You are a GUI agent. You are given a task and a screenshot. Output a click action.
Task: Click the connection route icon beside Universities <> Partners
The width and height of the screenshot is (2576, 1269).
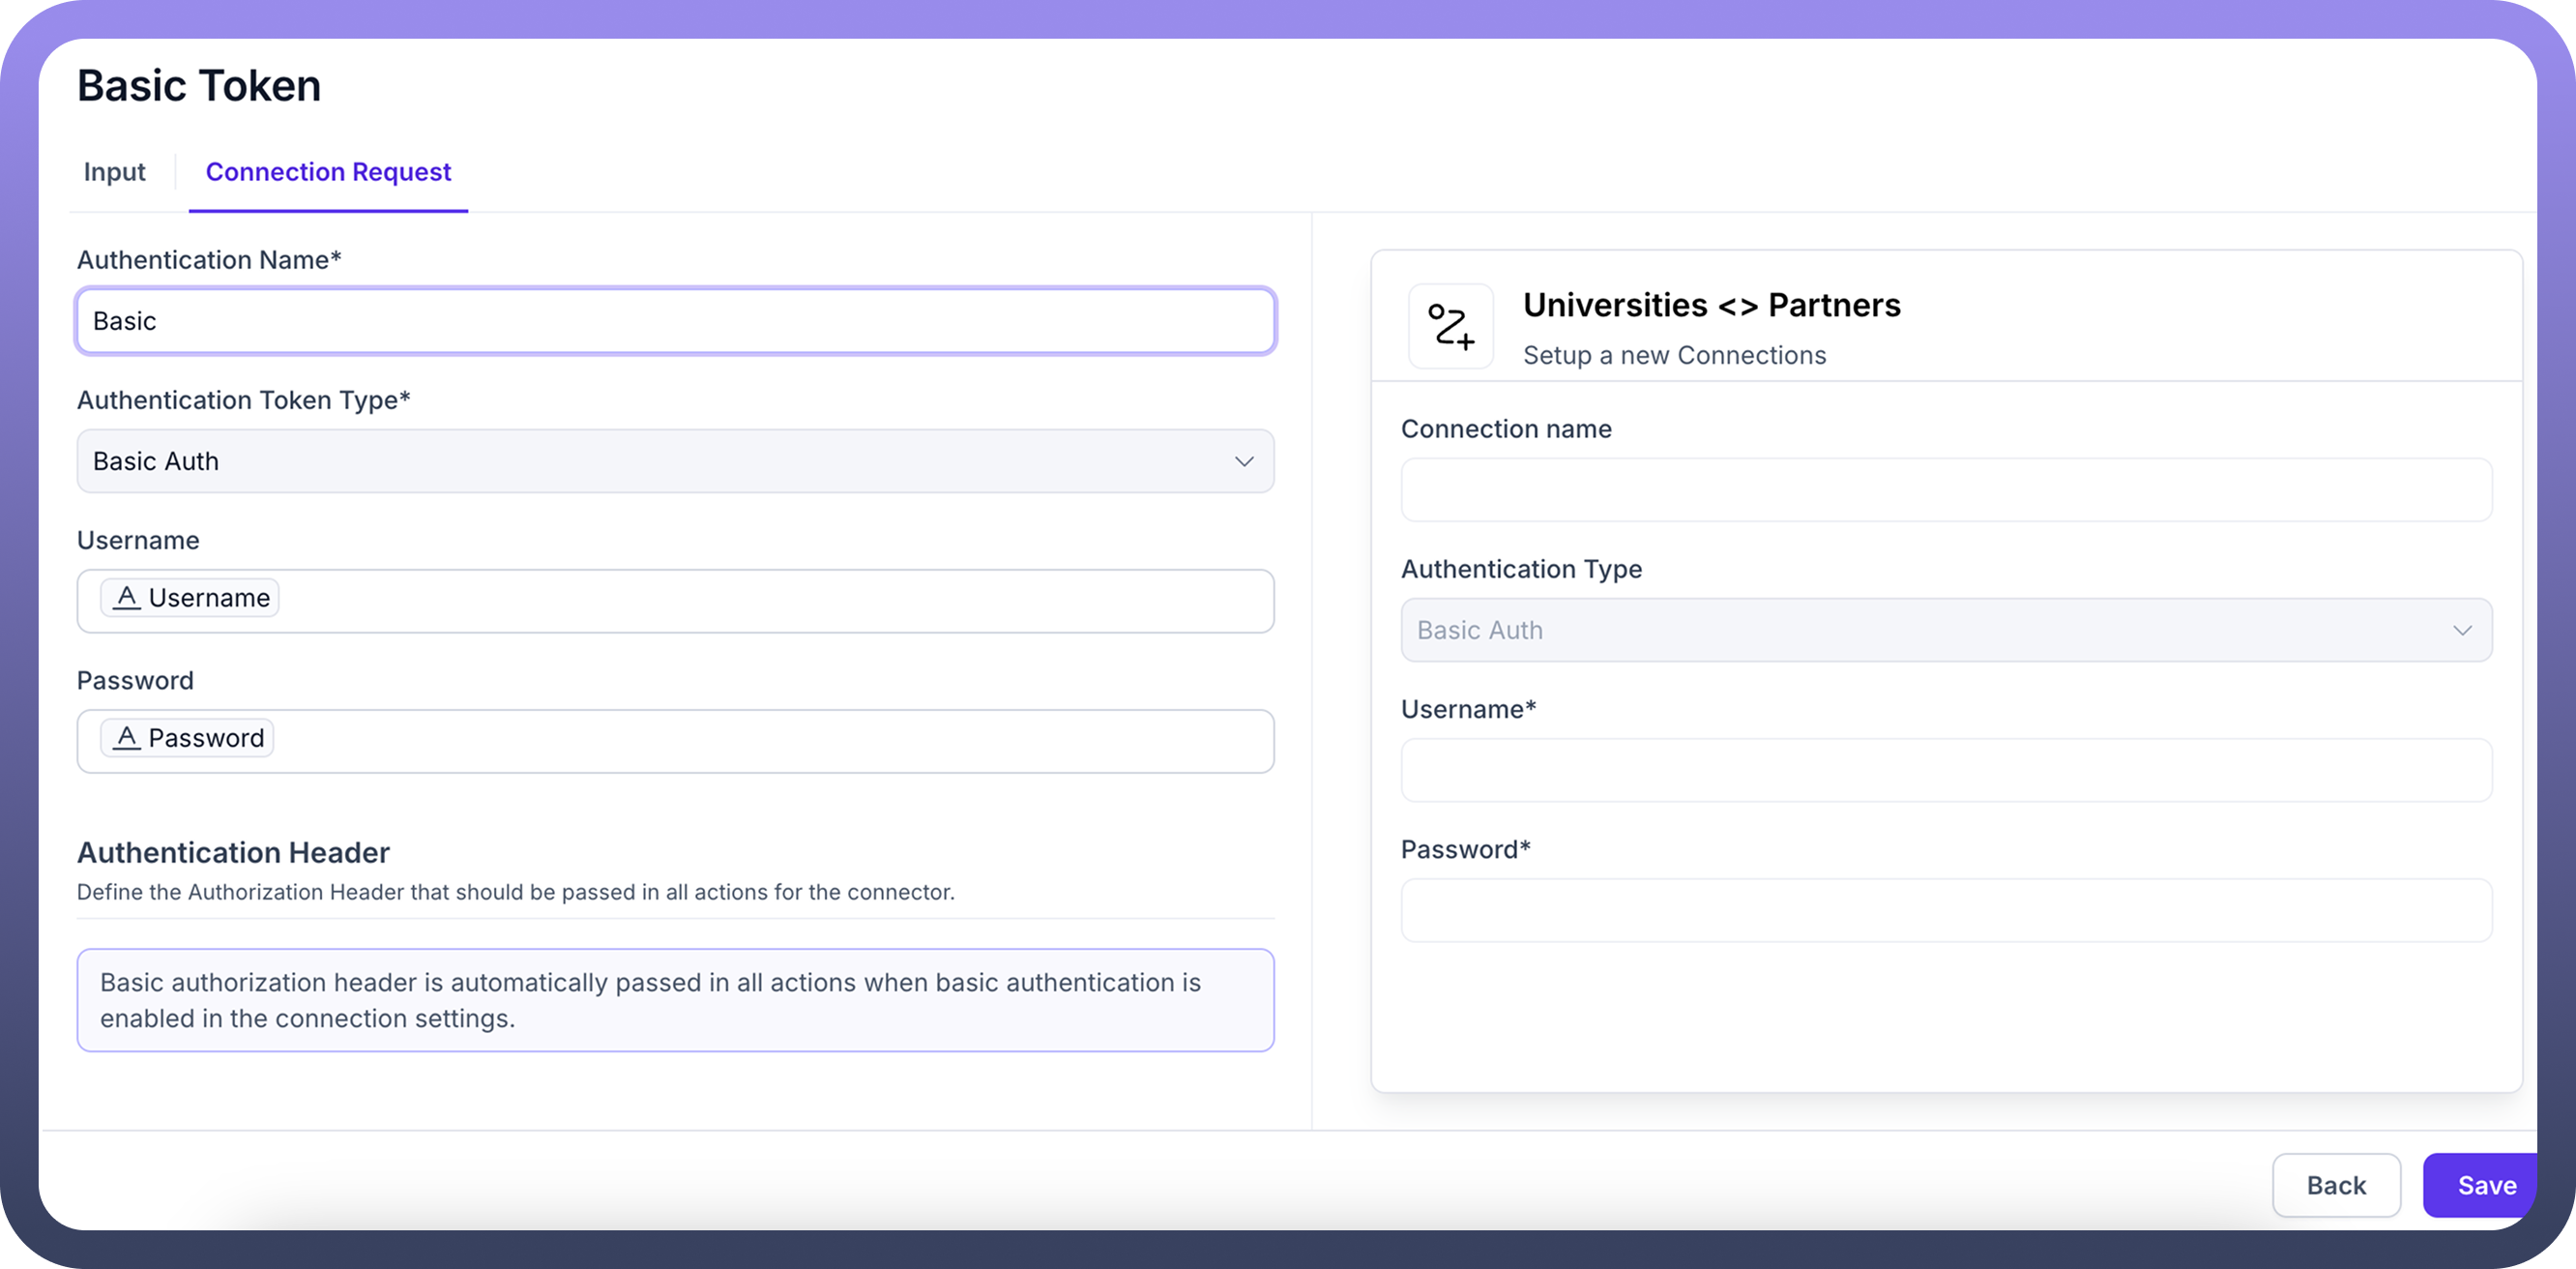[1451, 326]
